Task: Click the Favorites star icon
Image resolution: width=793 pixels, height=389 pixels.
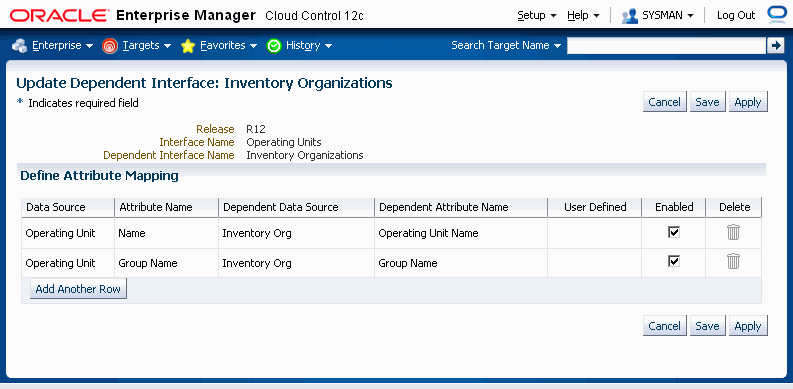Action: point(188,46)
